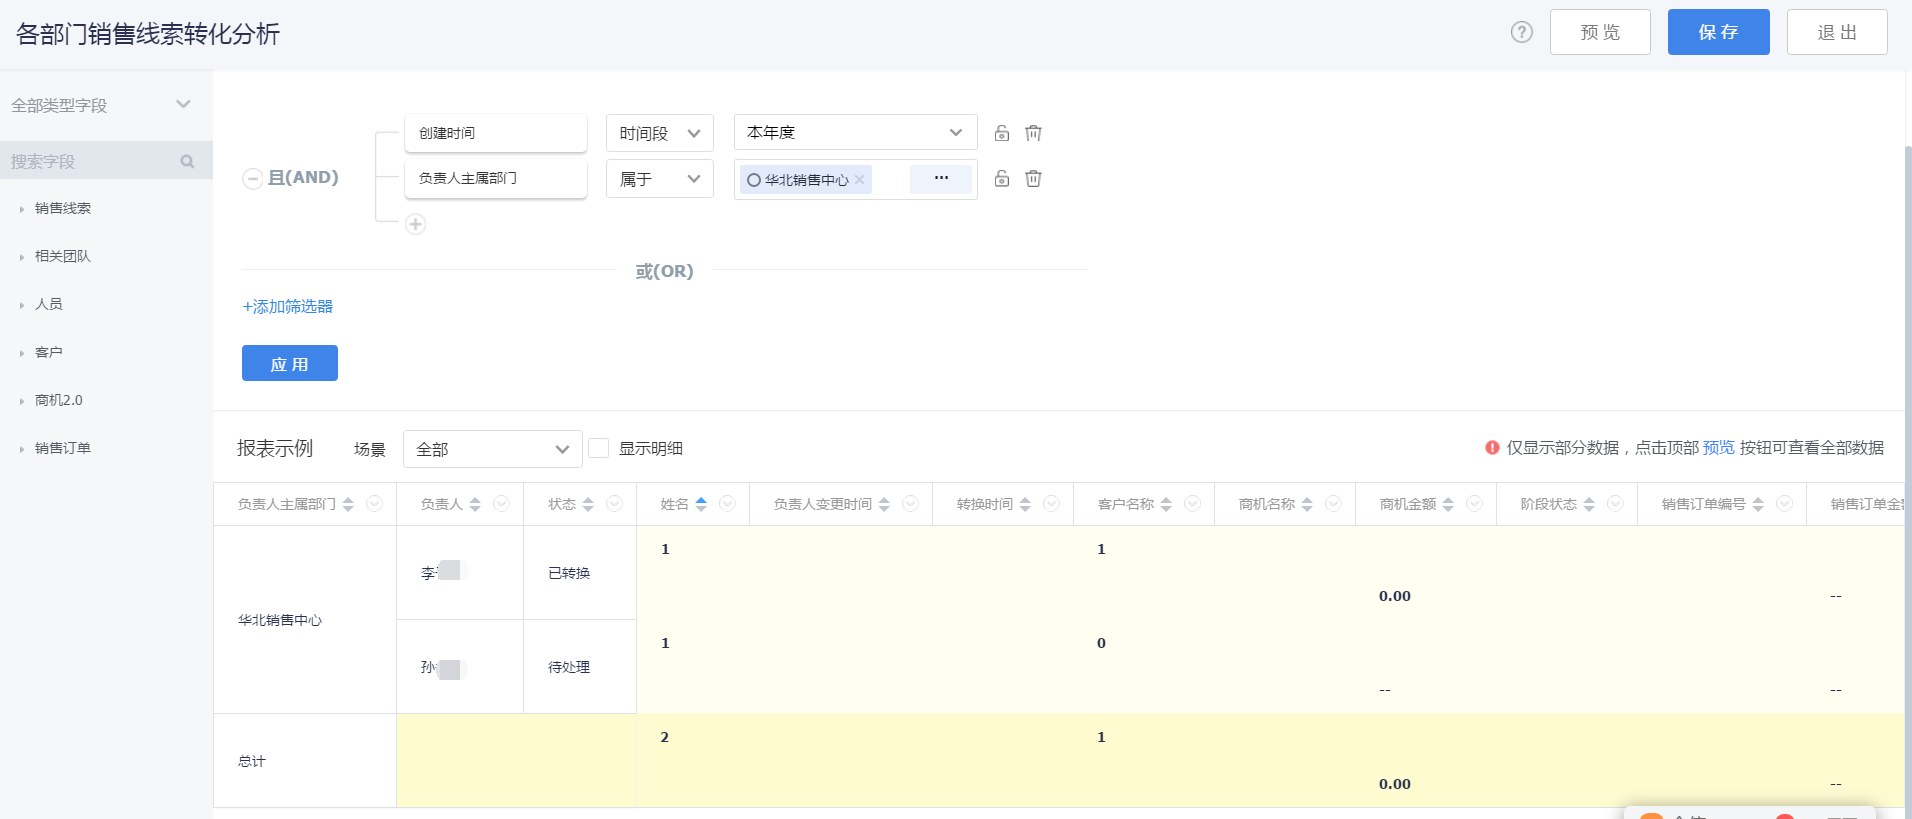Exit the editor with 退出 button

(1837, 32)
